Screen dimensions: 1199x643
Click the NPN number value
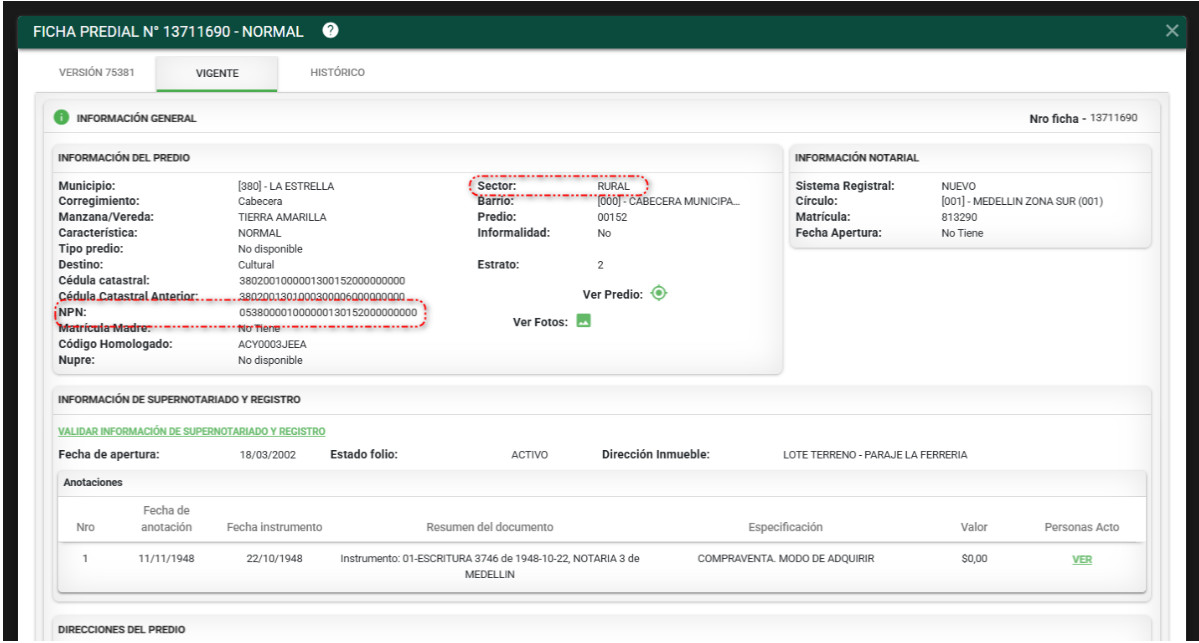click(x=327, y=313)
